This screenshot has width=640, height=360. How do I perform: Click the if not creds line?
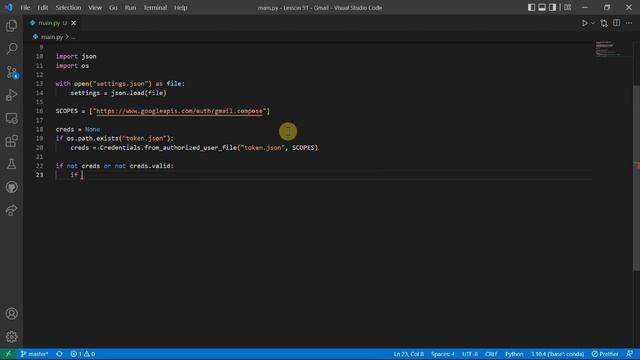pos(114,166)
